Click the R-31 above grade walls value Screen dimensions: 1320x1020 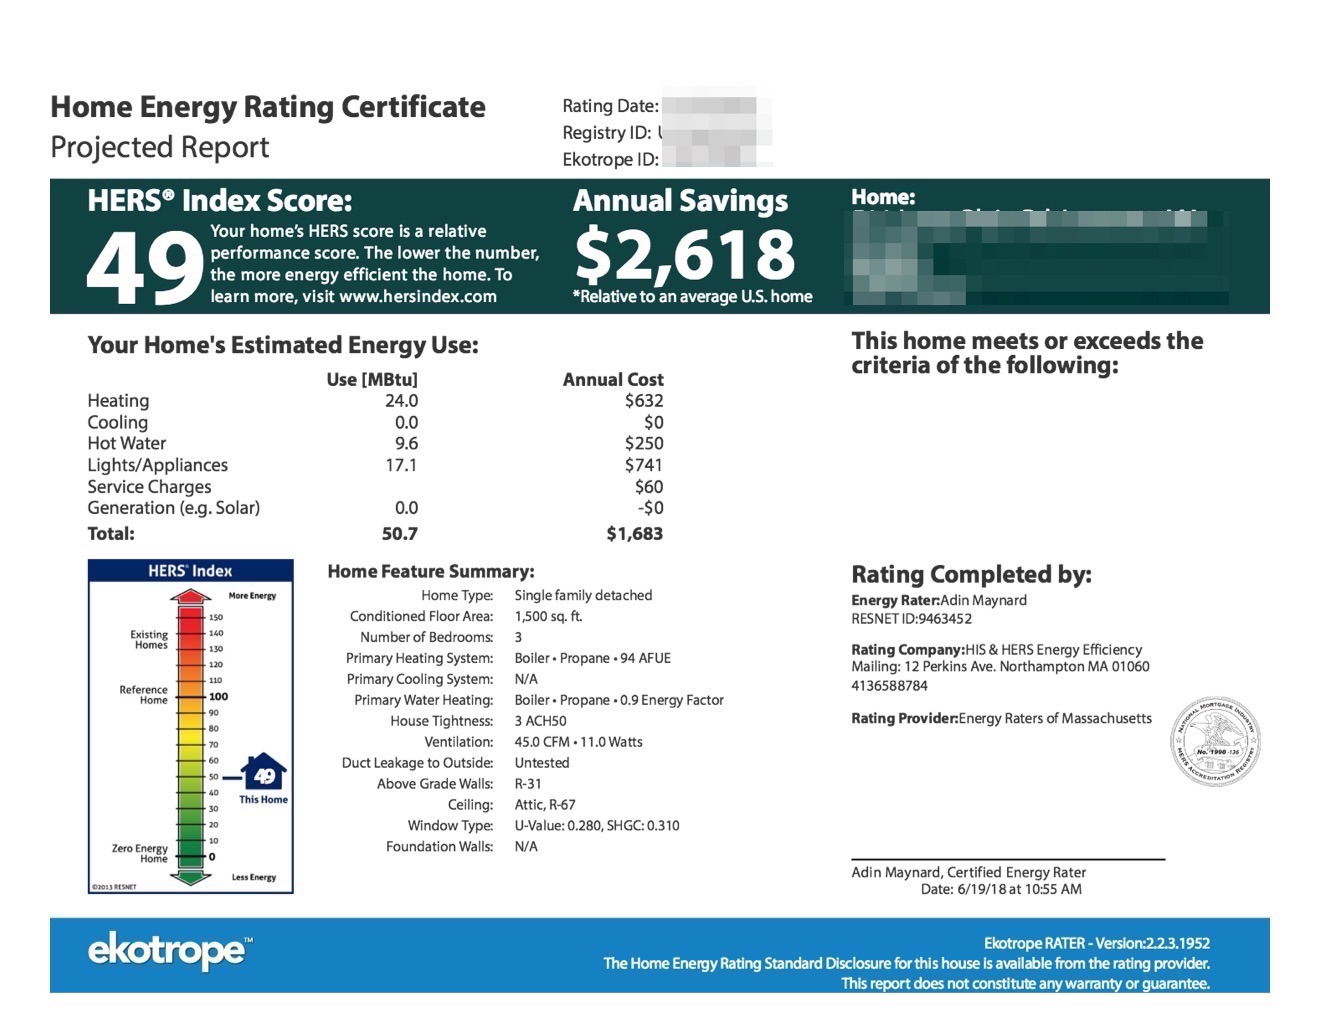tap(527, 784)
